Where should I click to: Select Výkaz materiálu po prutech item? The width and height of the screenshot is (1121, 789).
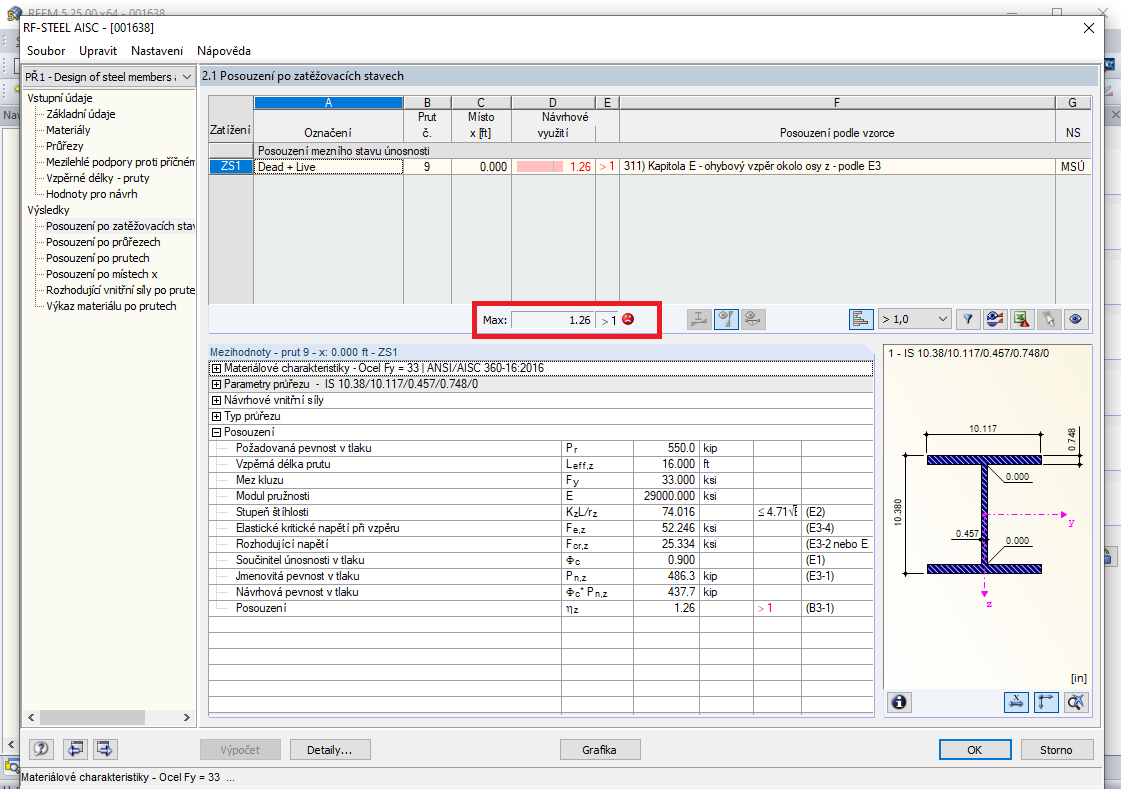pyautogui.click(x=111, y=306)
